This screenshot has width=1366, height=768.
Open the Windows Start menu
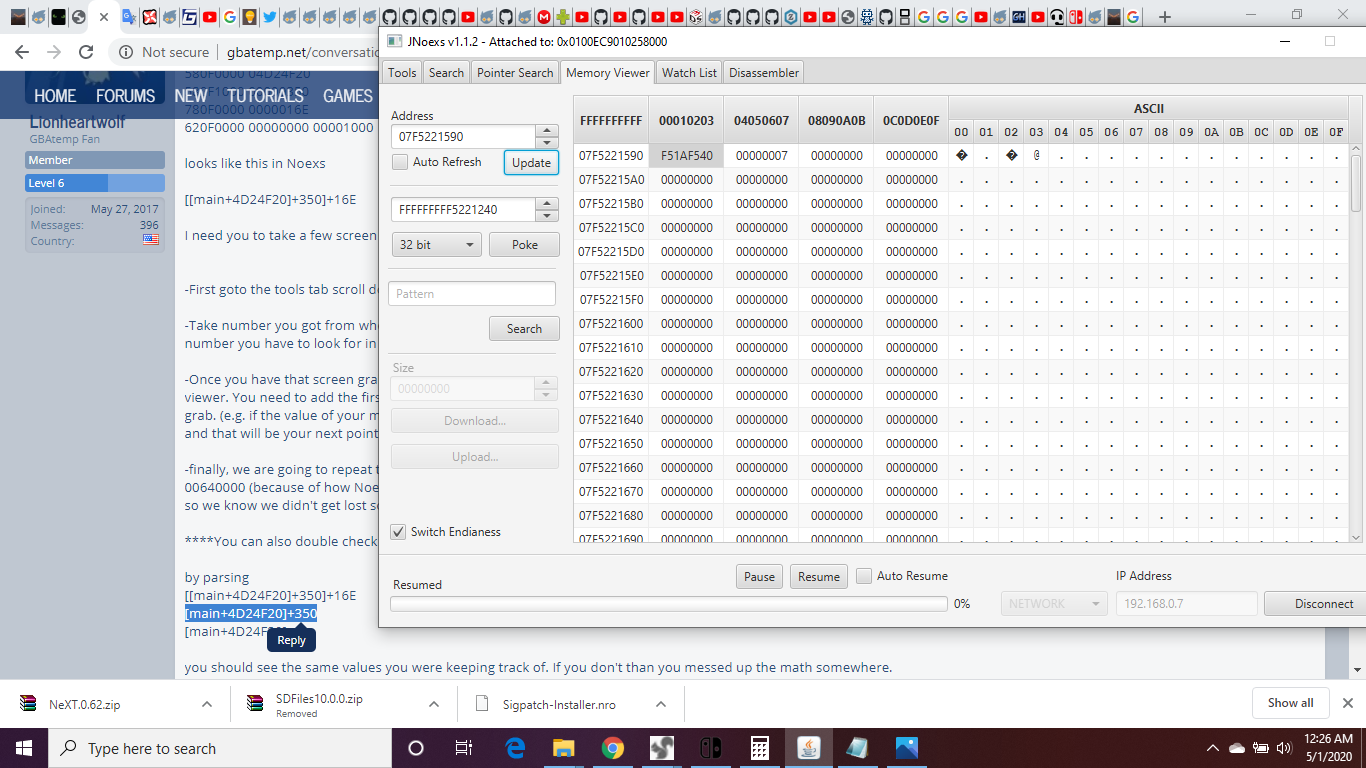coord(24,748)
